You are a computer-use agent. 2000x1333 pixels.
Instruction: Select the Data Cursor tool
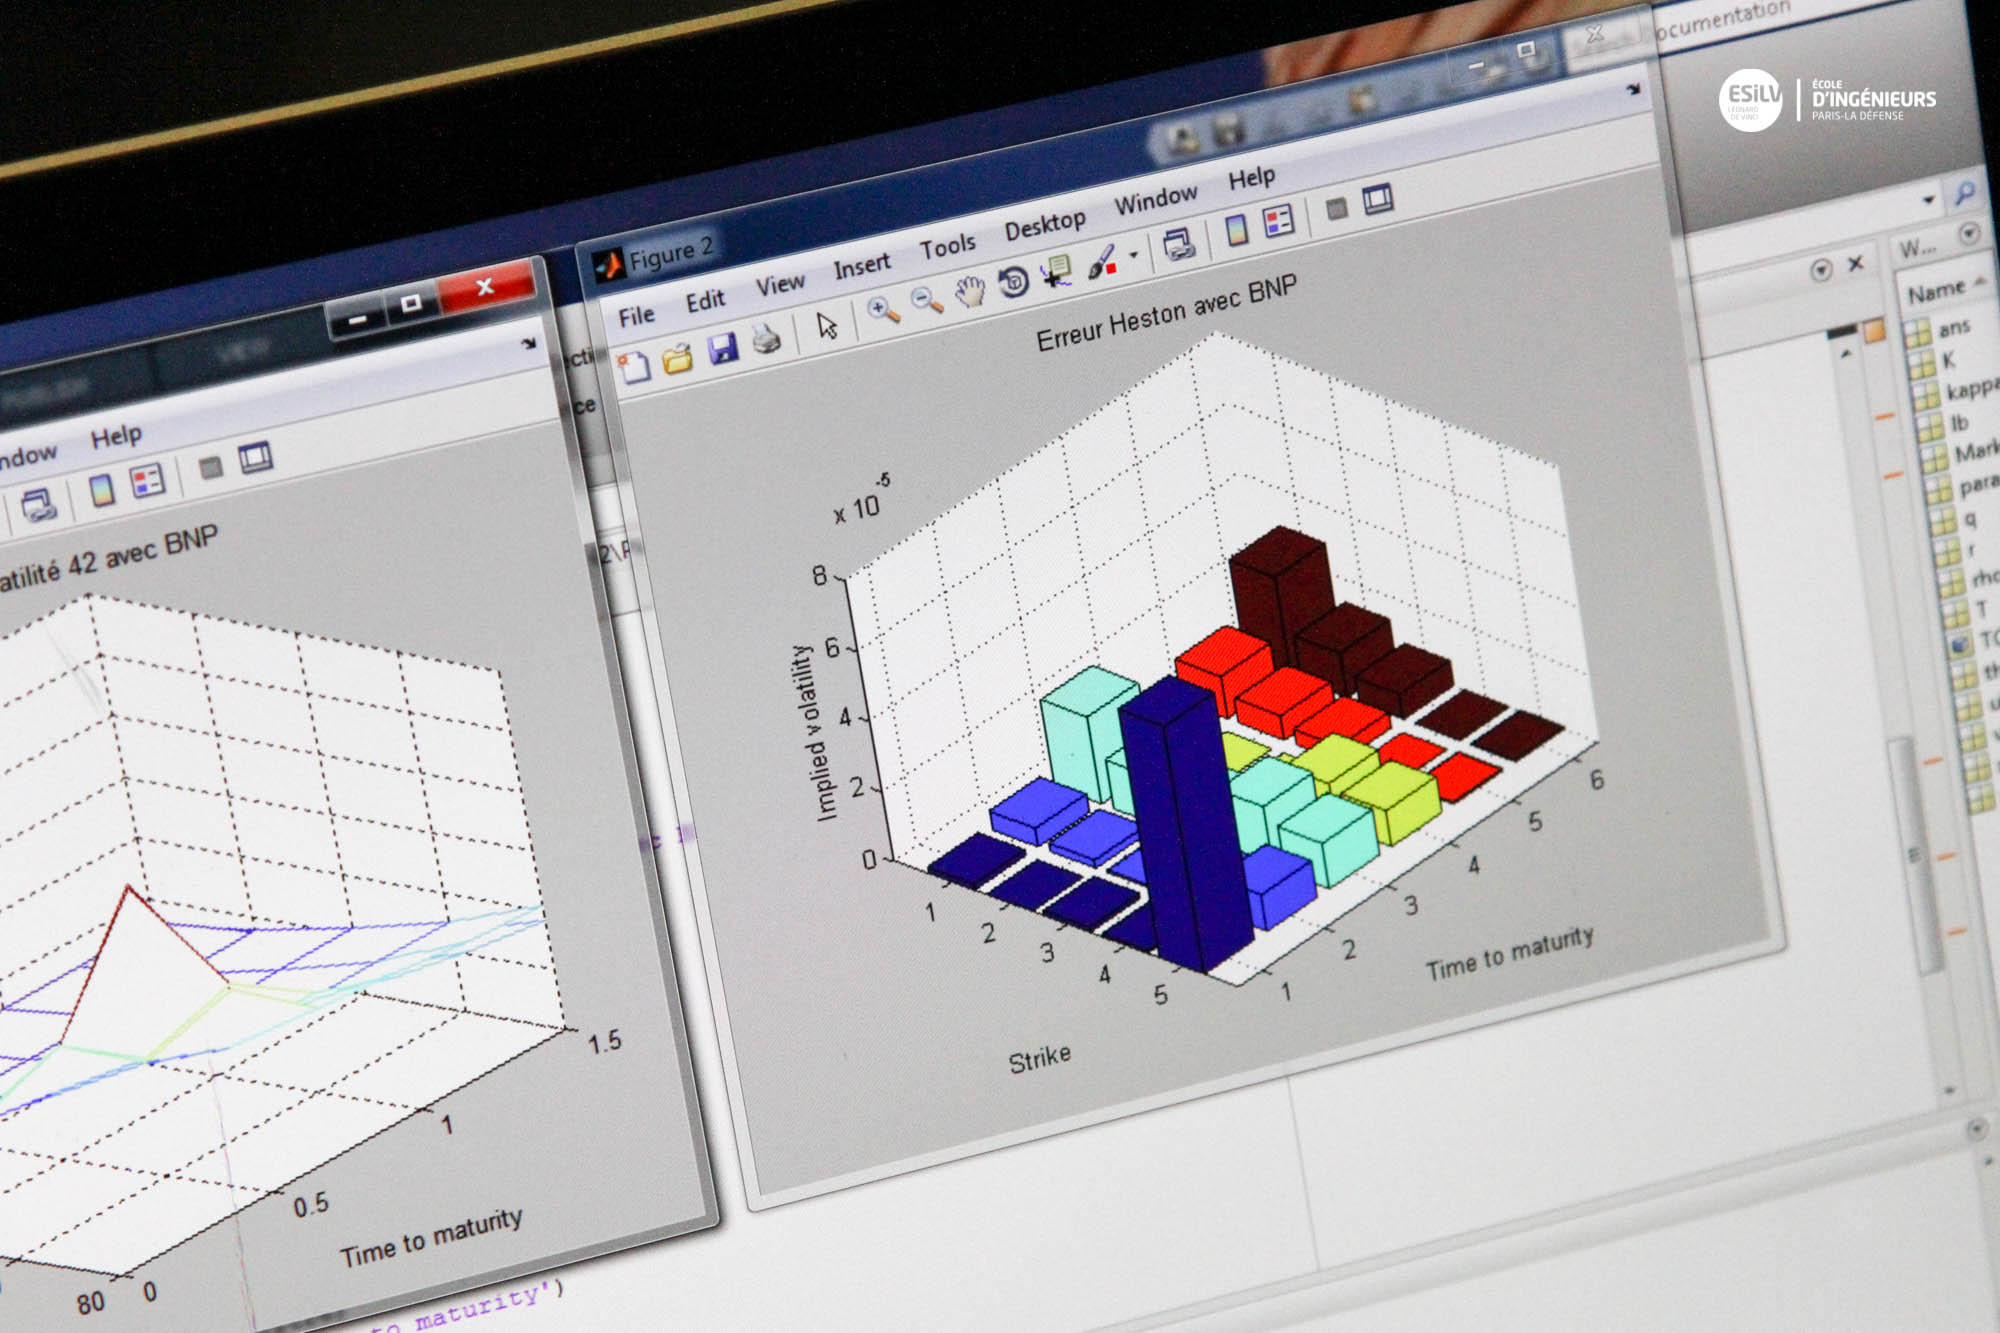pyautogui.click(x=1056, y=271)
